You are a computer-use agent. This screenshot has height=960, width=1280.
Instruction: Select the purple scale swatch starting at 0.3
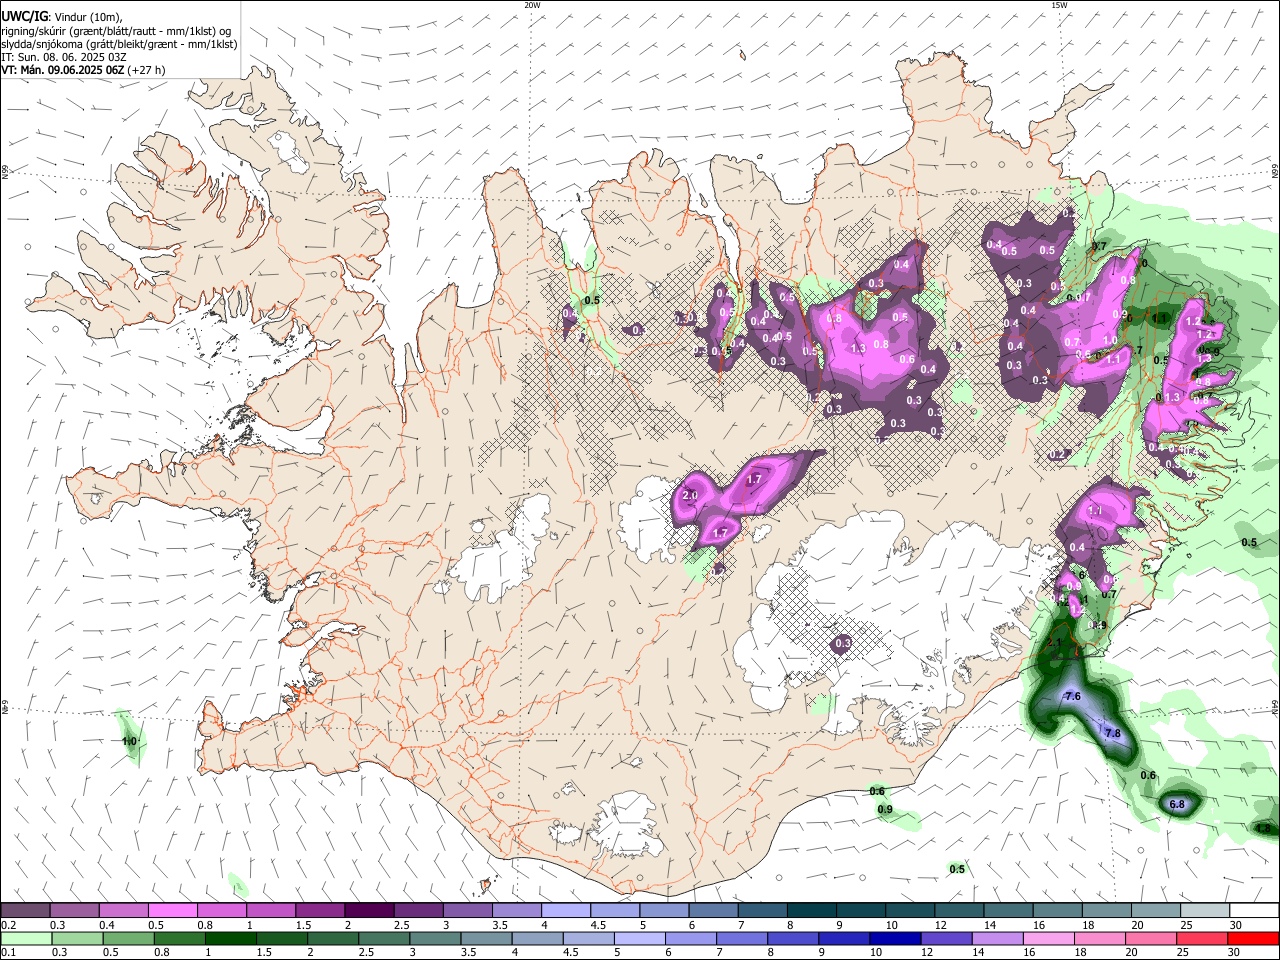75,911
